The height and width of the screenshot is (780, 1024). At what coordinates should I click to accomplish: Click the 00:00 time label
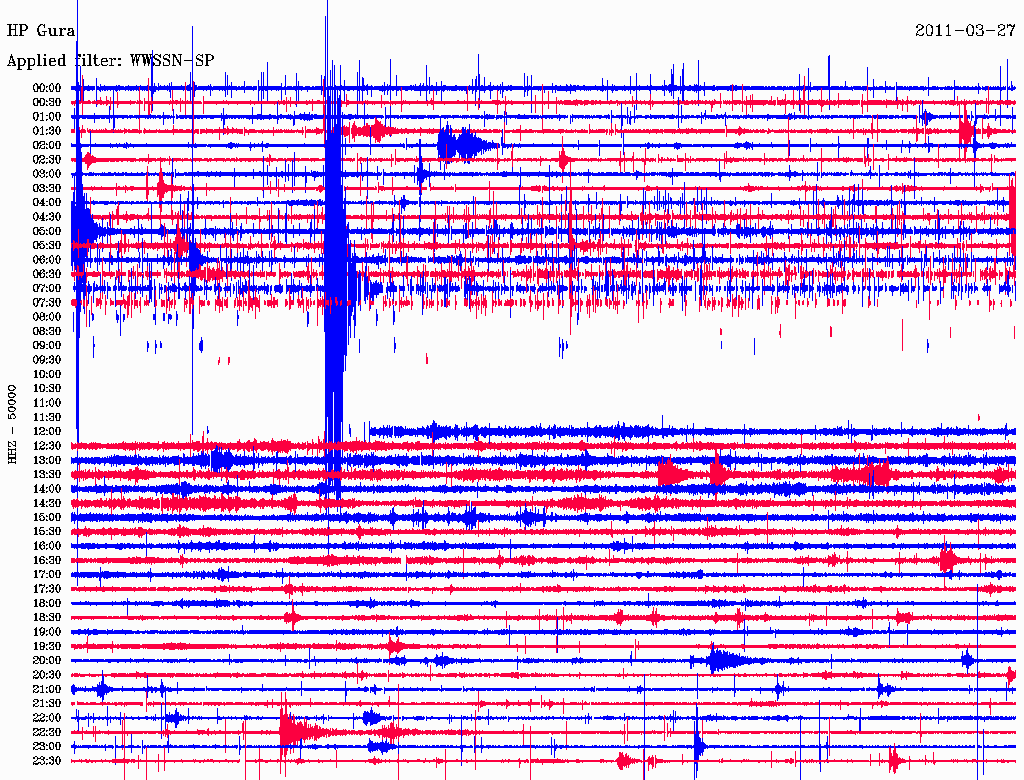click(47, 88)
